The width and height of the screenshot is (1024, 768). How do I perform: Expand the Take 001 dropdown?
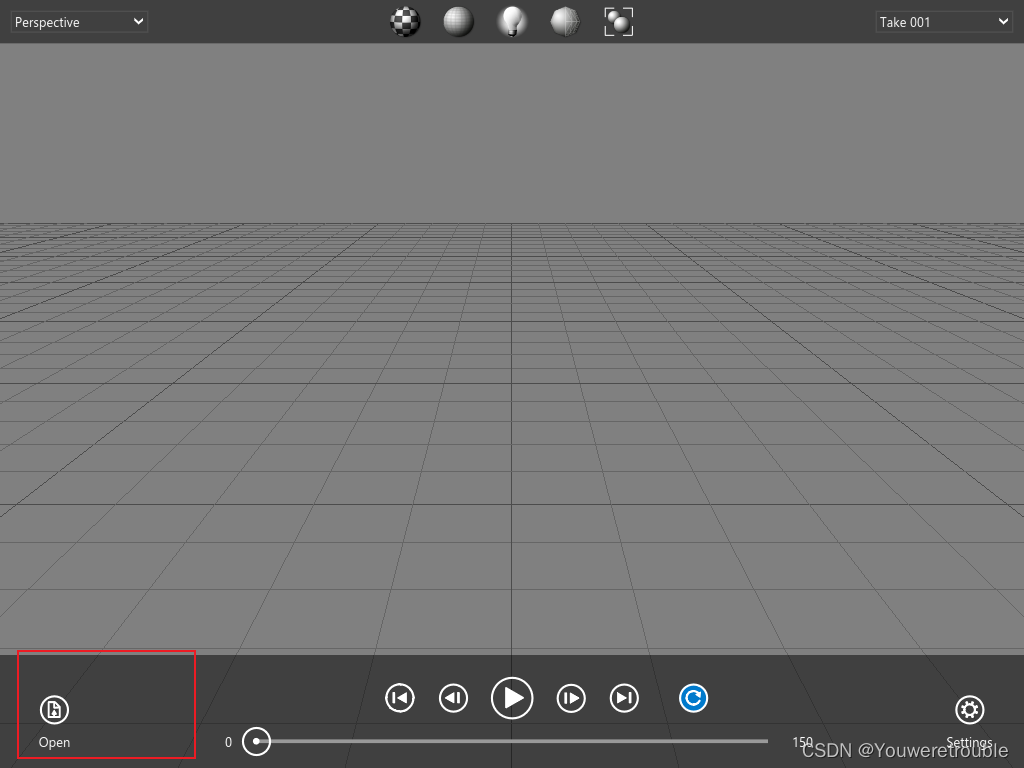click(944, 22)
